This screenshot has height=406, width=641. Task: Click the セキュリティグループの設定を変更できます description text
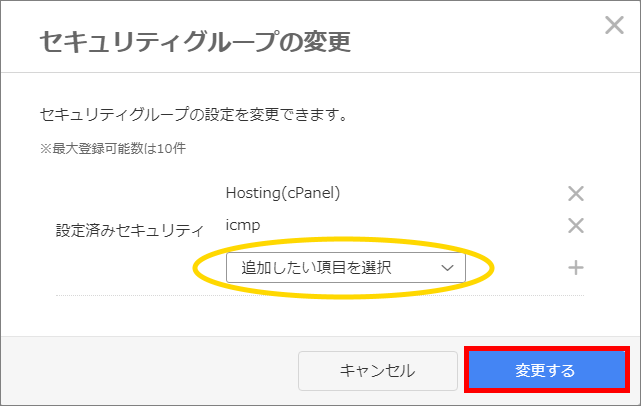pos(193,114)
